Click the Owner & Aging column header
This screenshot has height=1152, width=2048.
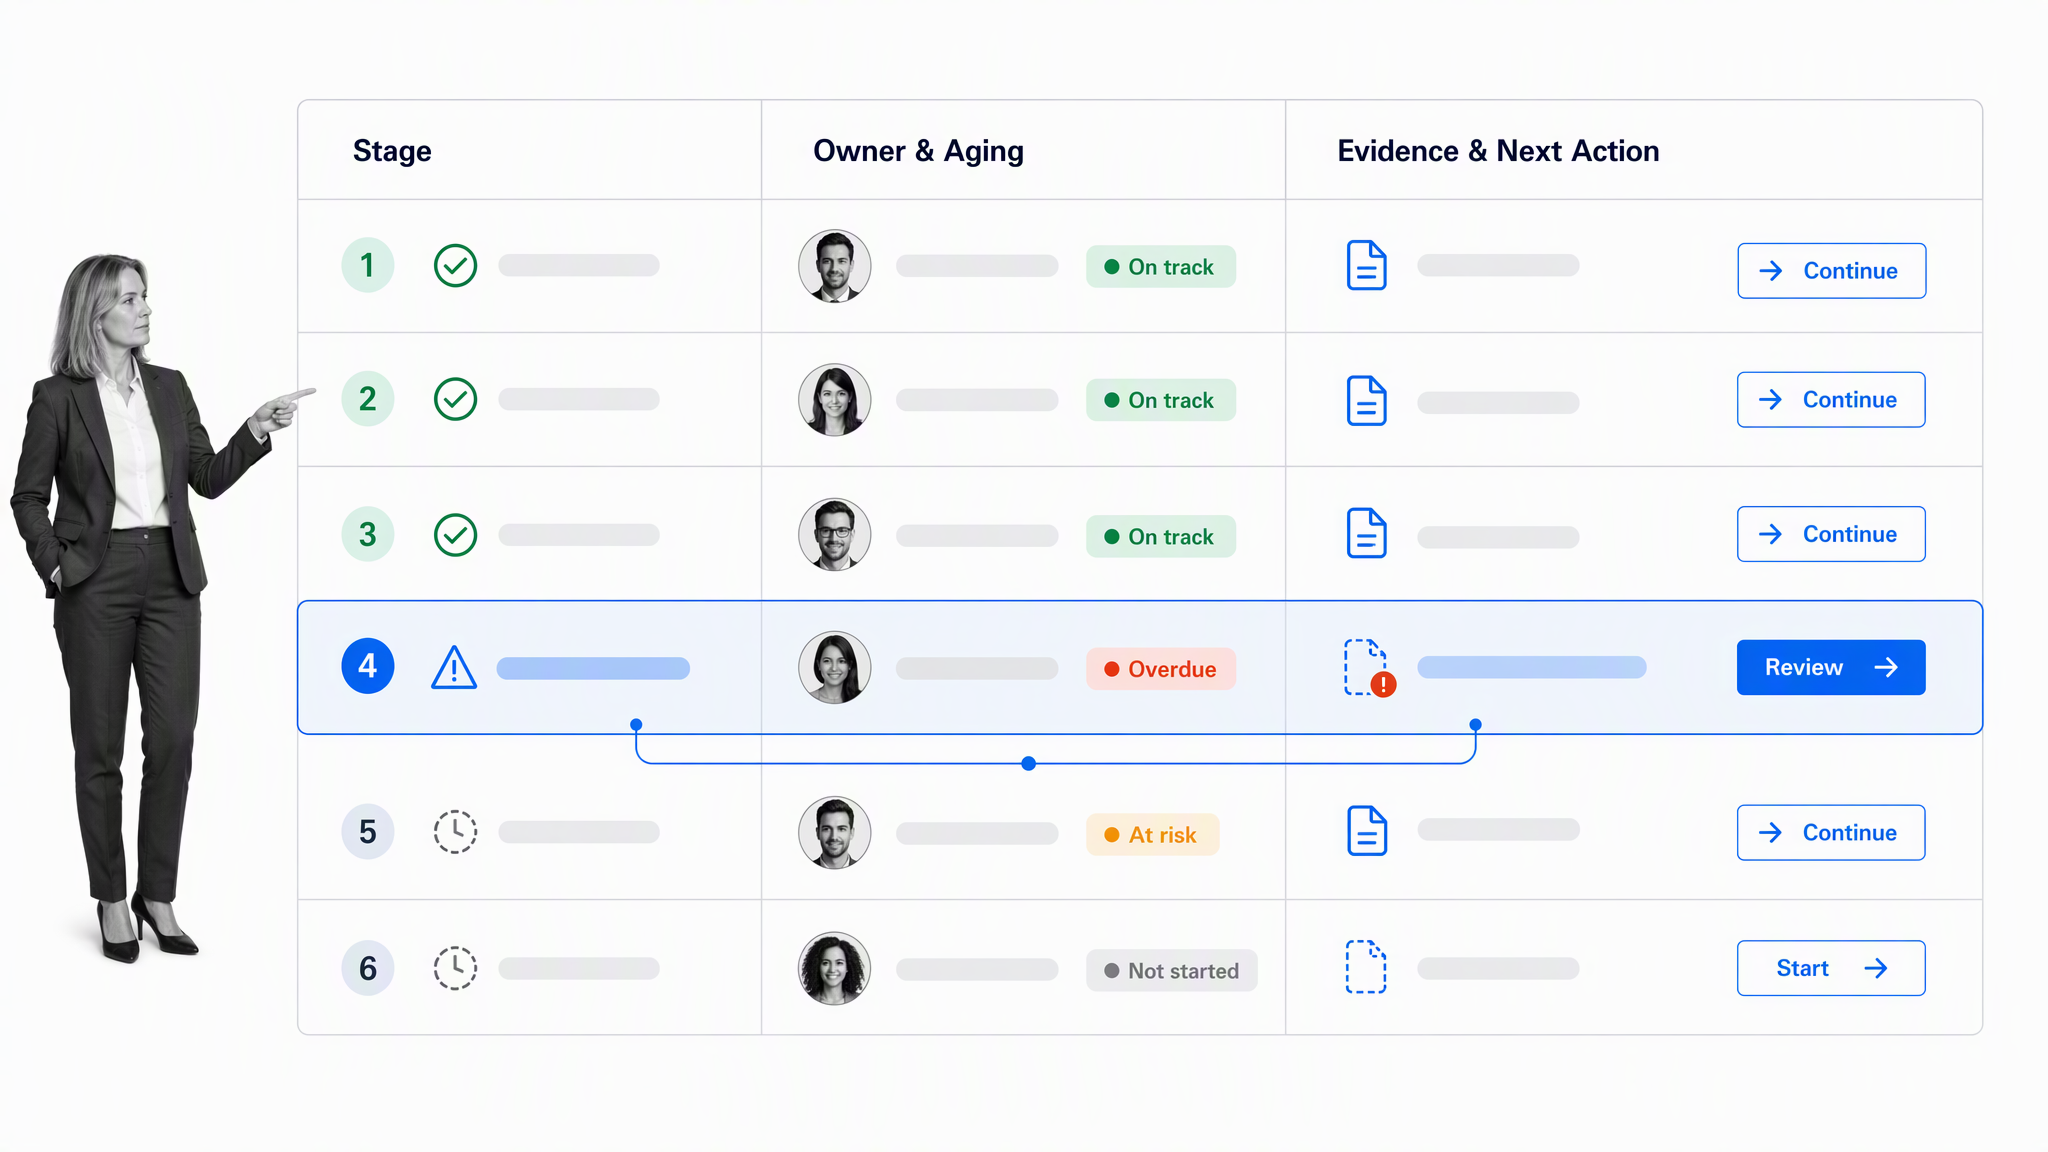(x=918, y=151)
